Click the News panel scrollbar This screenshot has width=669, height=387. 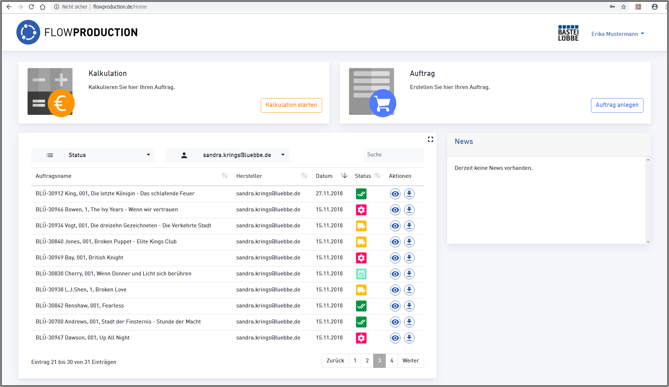[x=648, y=201]
